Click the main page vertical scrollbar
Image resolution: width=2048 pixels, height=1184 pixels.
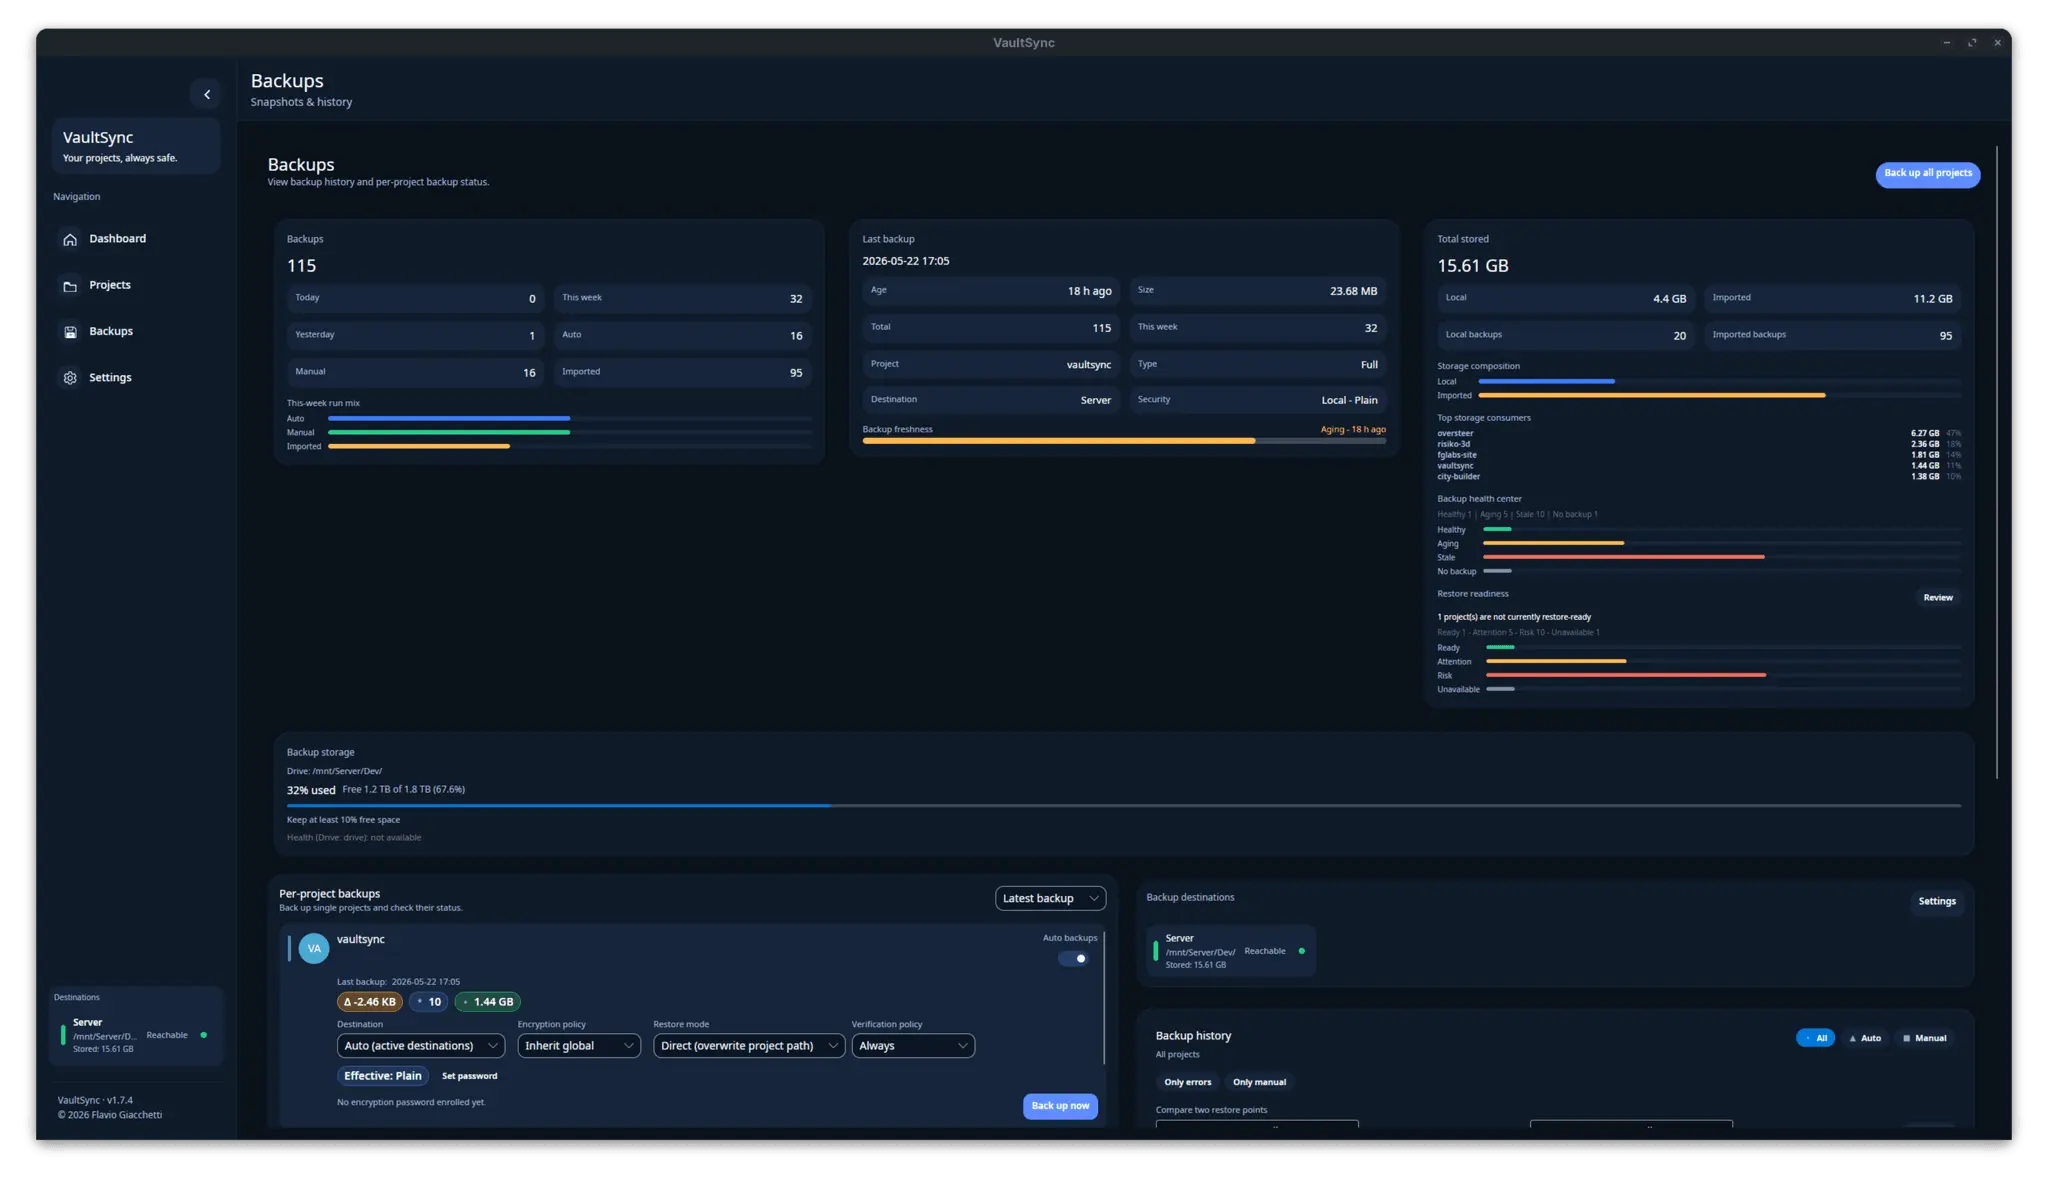(x=1996, y=462)
